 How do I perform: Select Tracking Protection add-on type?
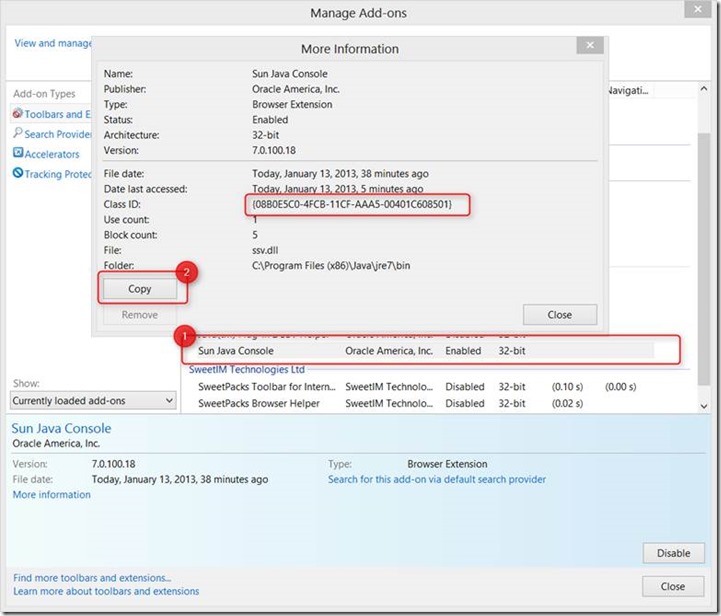(x=58, y=174)
